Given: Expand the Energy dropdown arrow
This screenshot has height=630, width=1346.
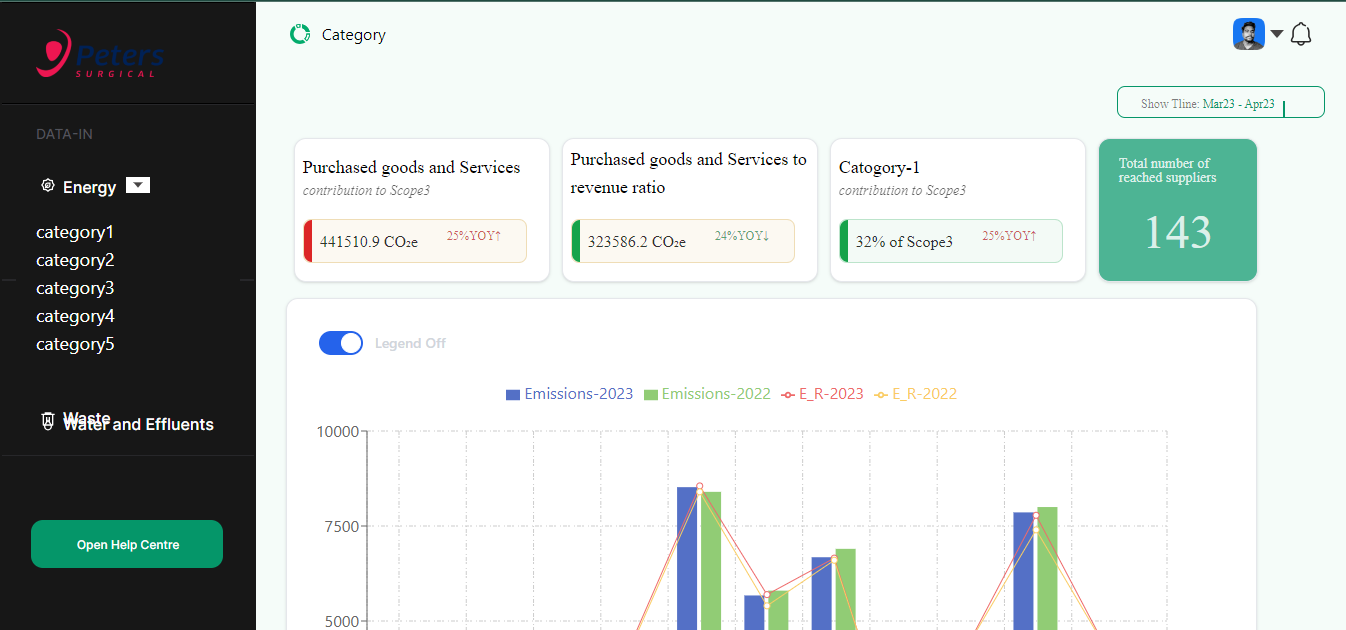Looking at the screenshot, I should (x=138, y=185).
